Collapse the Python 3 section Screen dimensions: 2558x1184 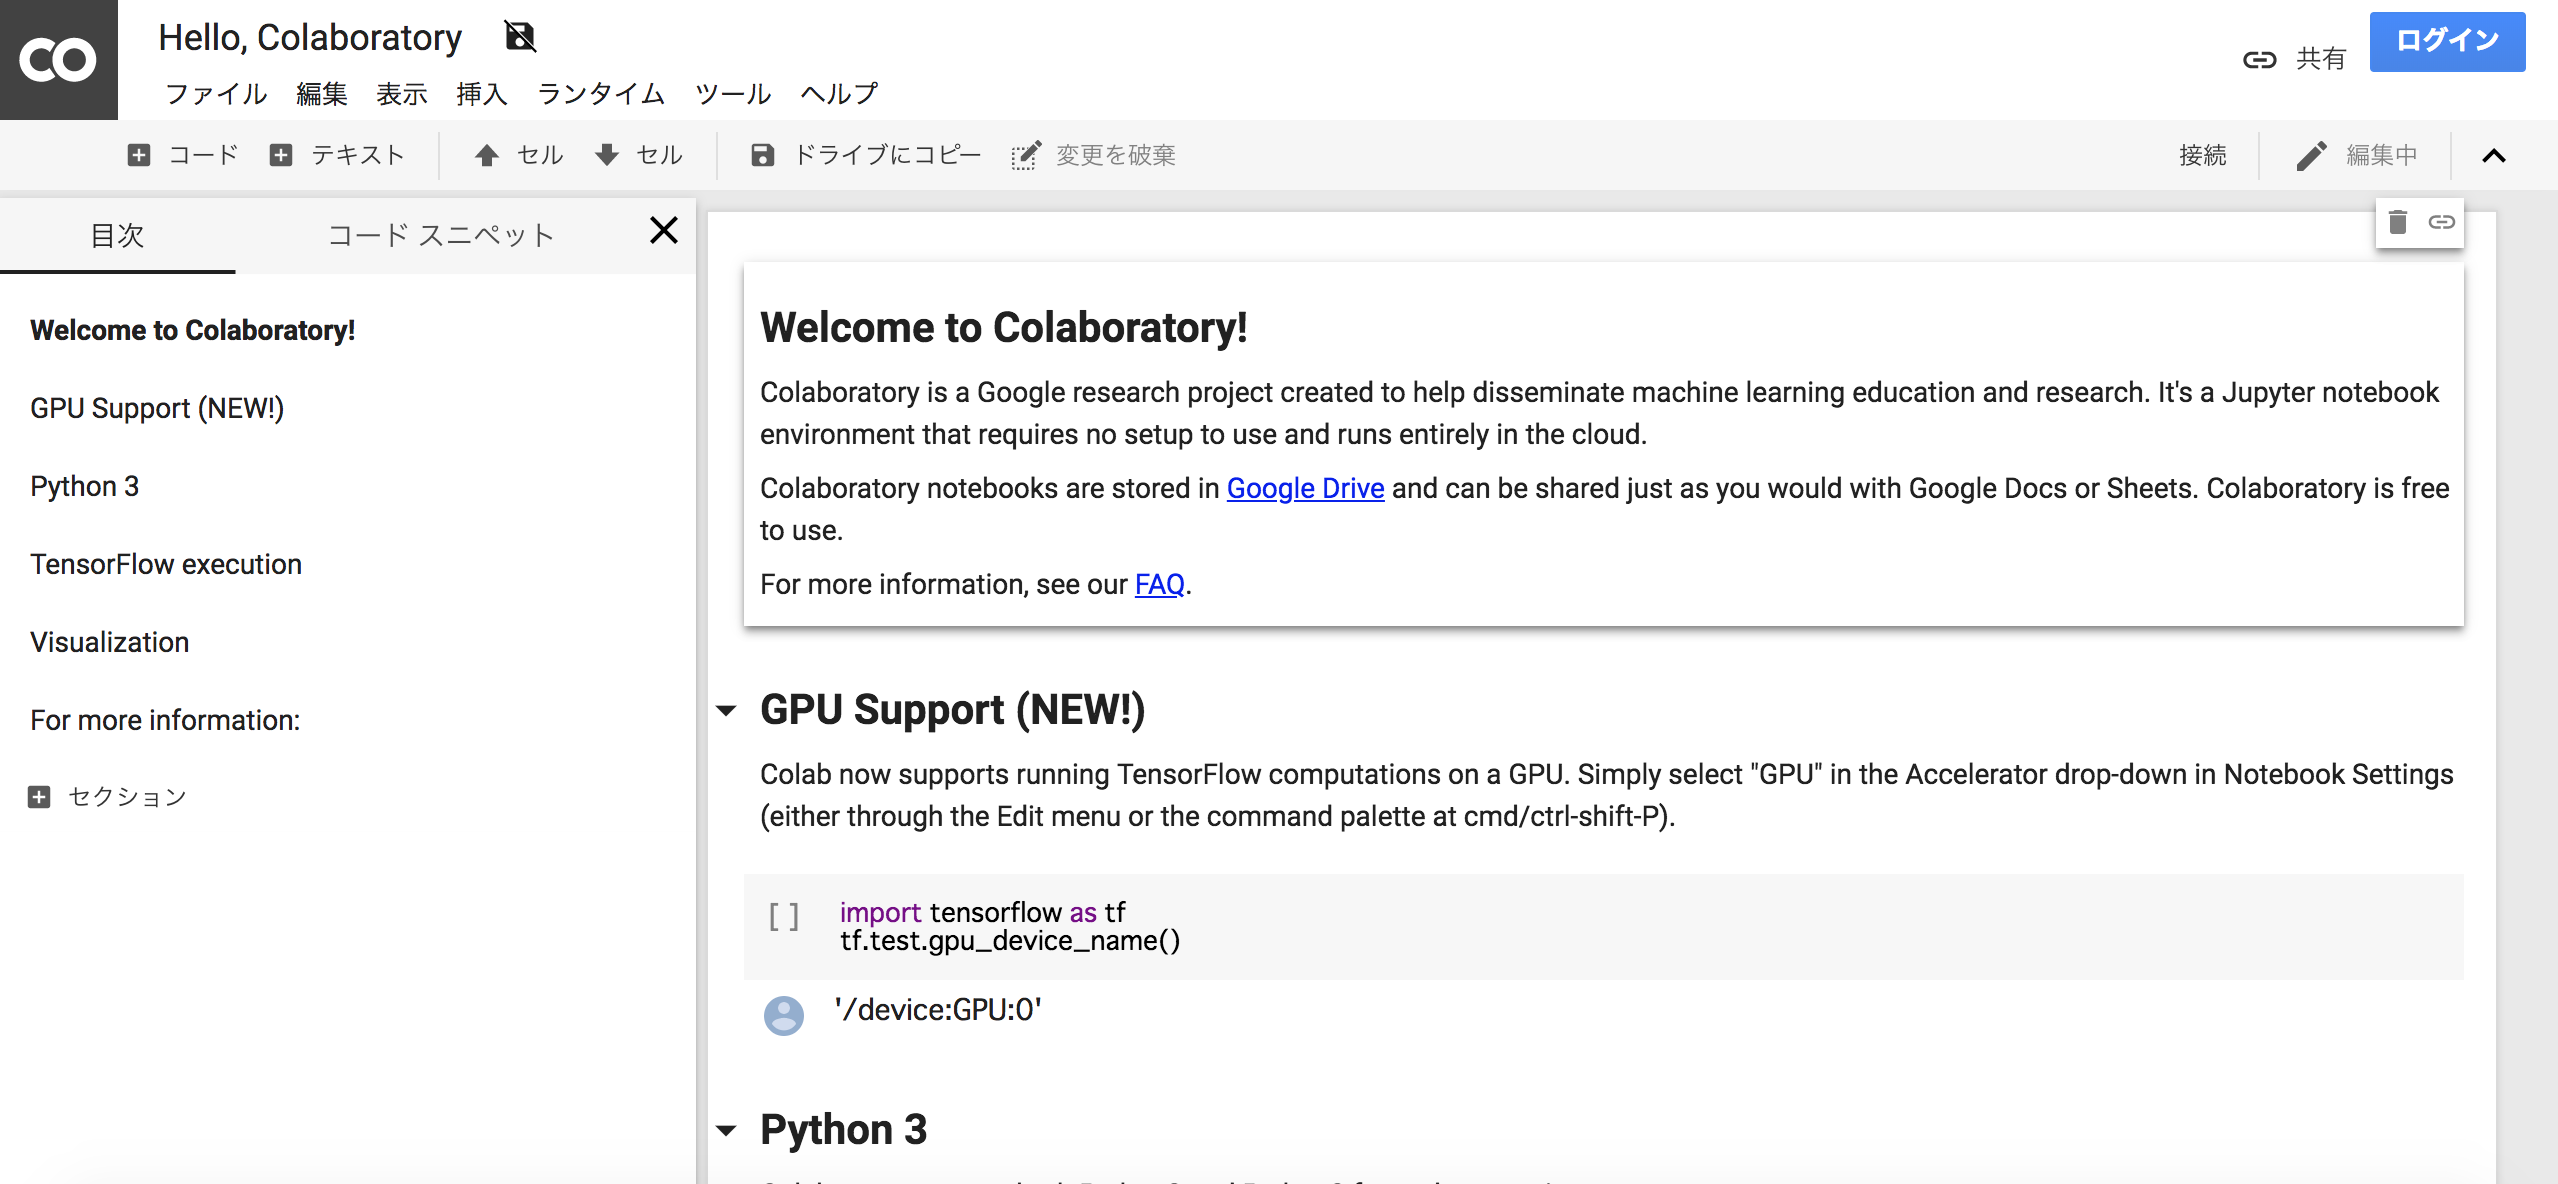[x=727, y=1131]
